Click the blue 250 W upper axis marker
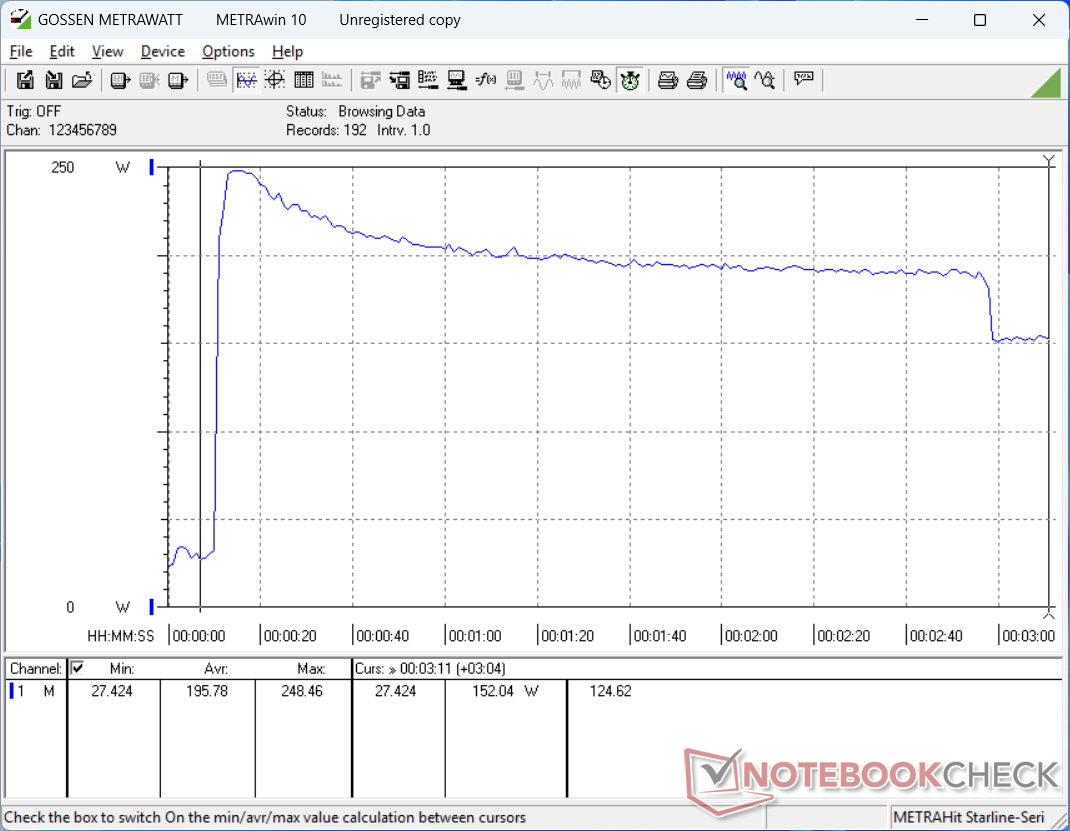The image size is (1070, 831). (x=151, y=167)
